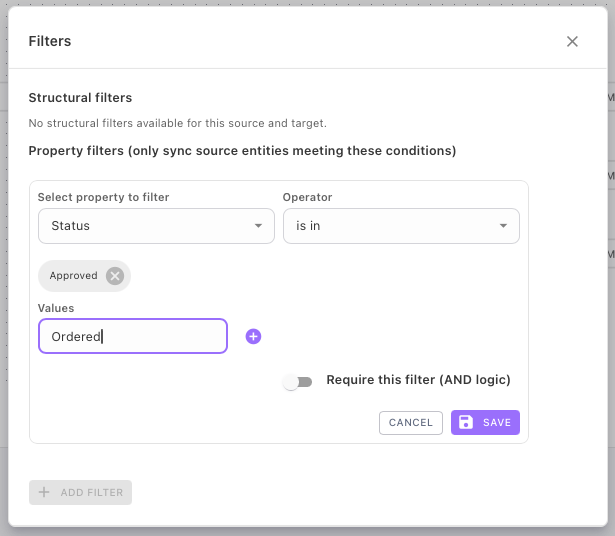This screenshot has width=615, height=536.
Task: Click the purple plus icon to add value
Action: pyautogui.click(x=253, y=337)
